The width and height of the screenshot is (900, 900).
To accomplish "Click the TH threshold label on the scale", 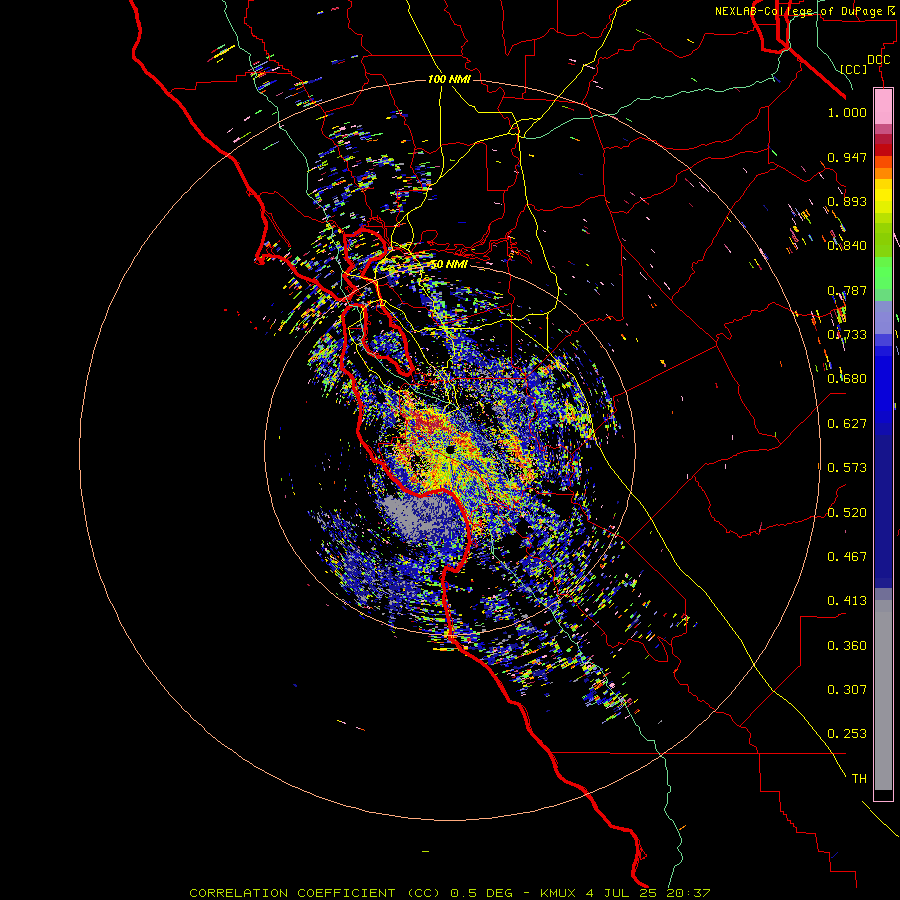I will [x=859, y=779].
